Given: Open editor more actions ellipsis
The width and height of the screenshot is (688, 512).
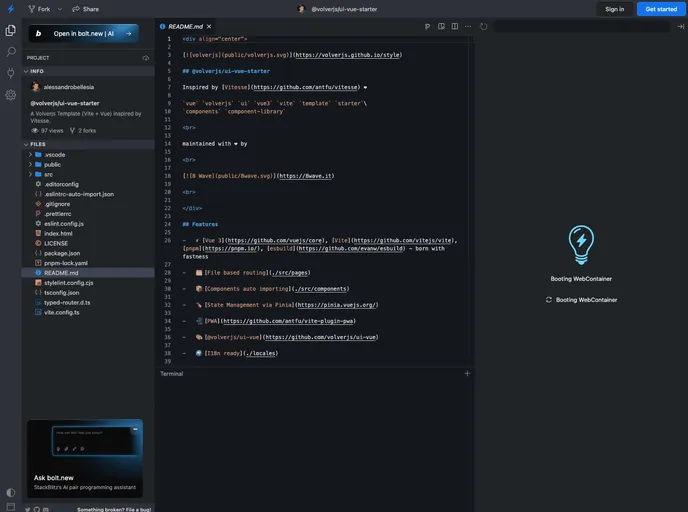Looking at the screenshot, I should point(468,26).
